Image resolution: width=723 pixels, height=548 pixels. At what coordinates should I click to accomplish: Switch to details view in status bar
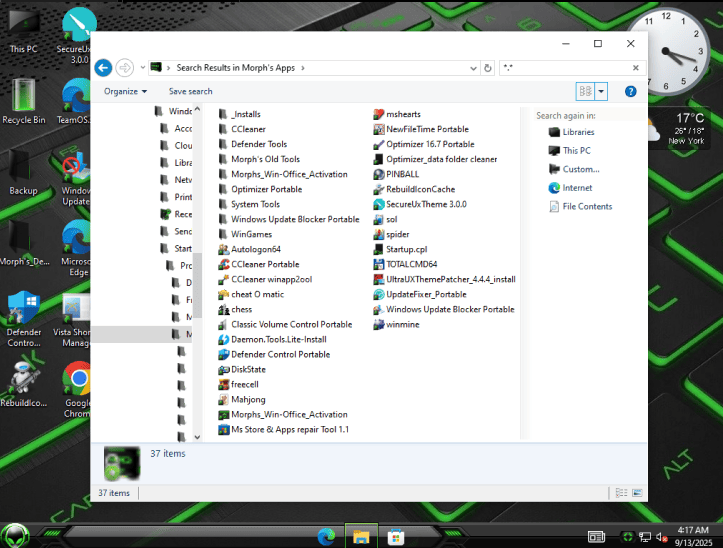point(621,492)
